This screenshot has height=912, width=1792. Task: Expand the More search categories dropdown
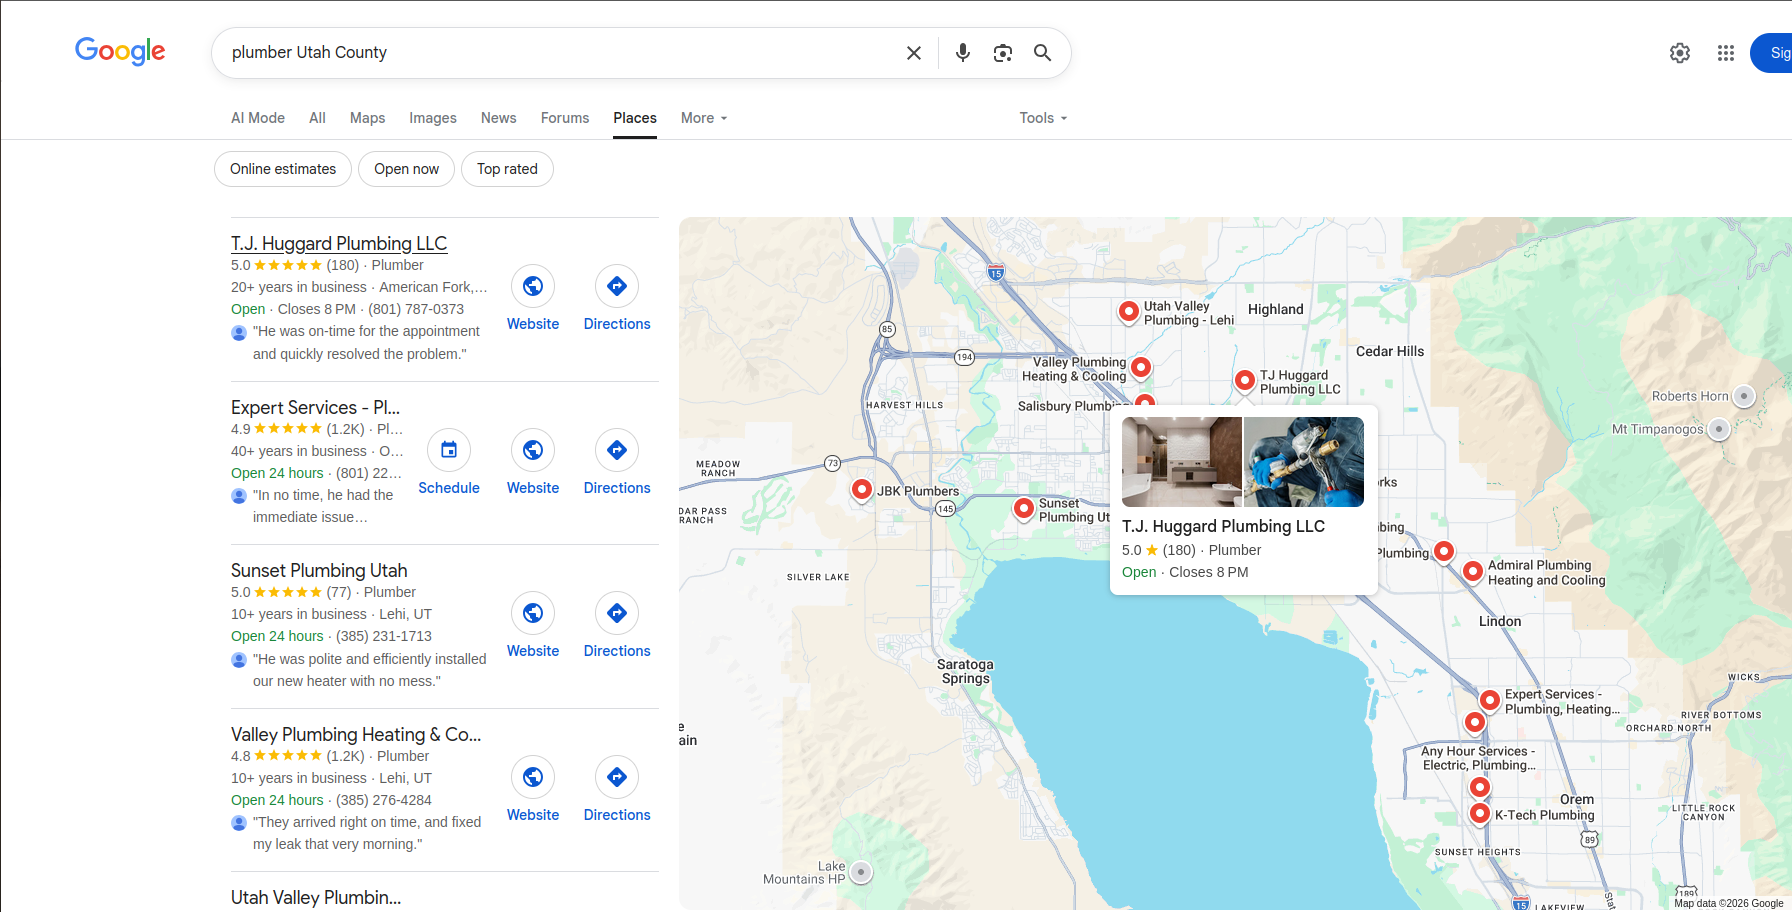703,118
